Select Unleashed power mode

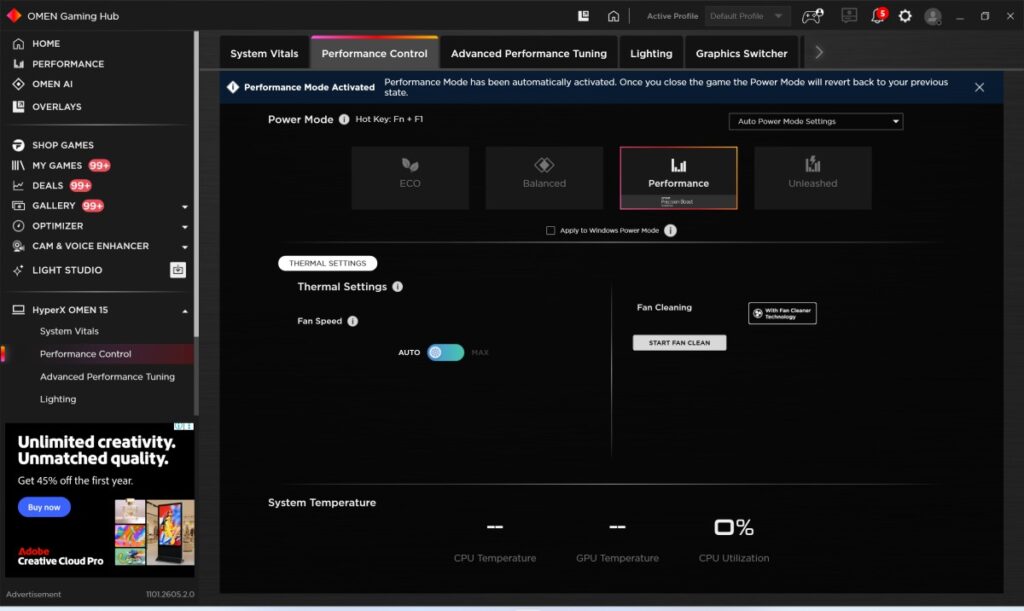point(812,178)
